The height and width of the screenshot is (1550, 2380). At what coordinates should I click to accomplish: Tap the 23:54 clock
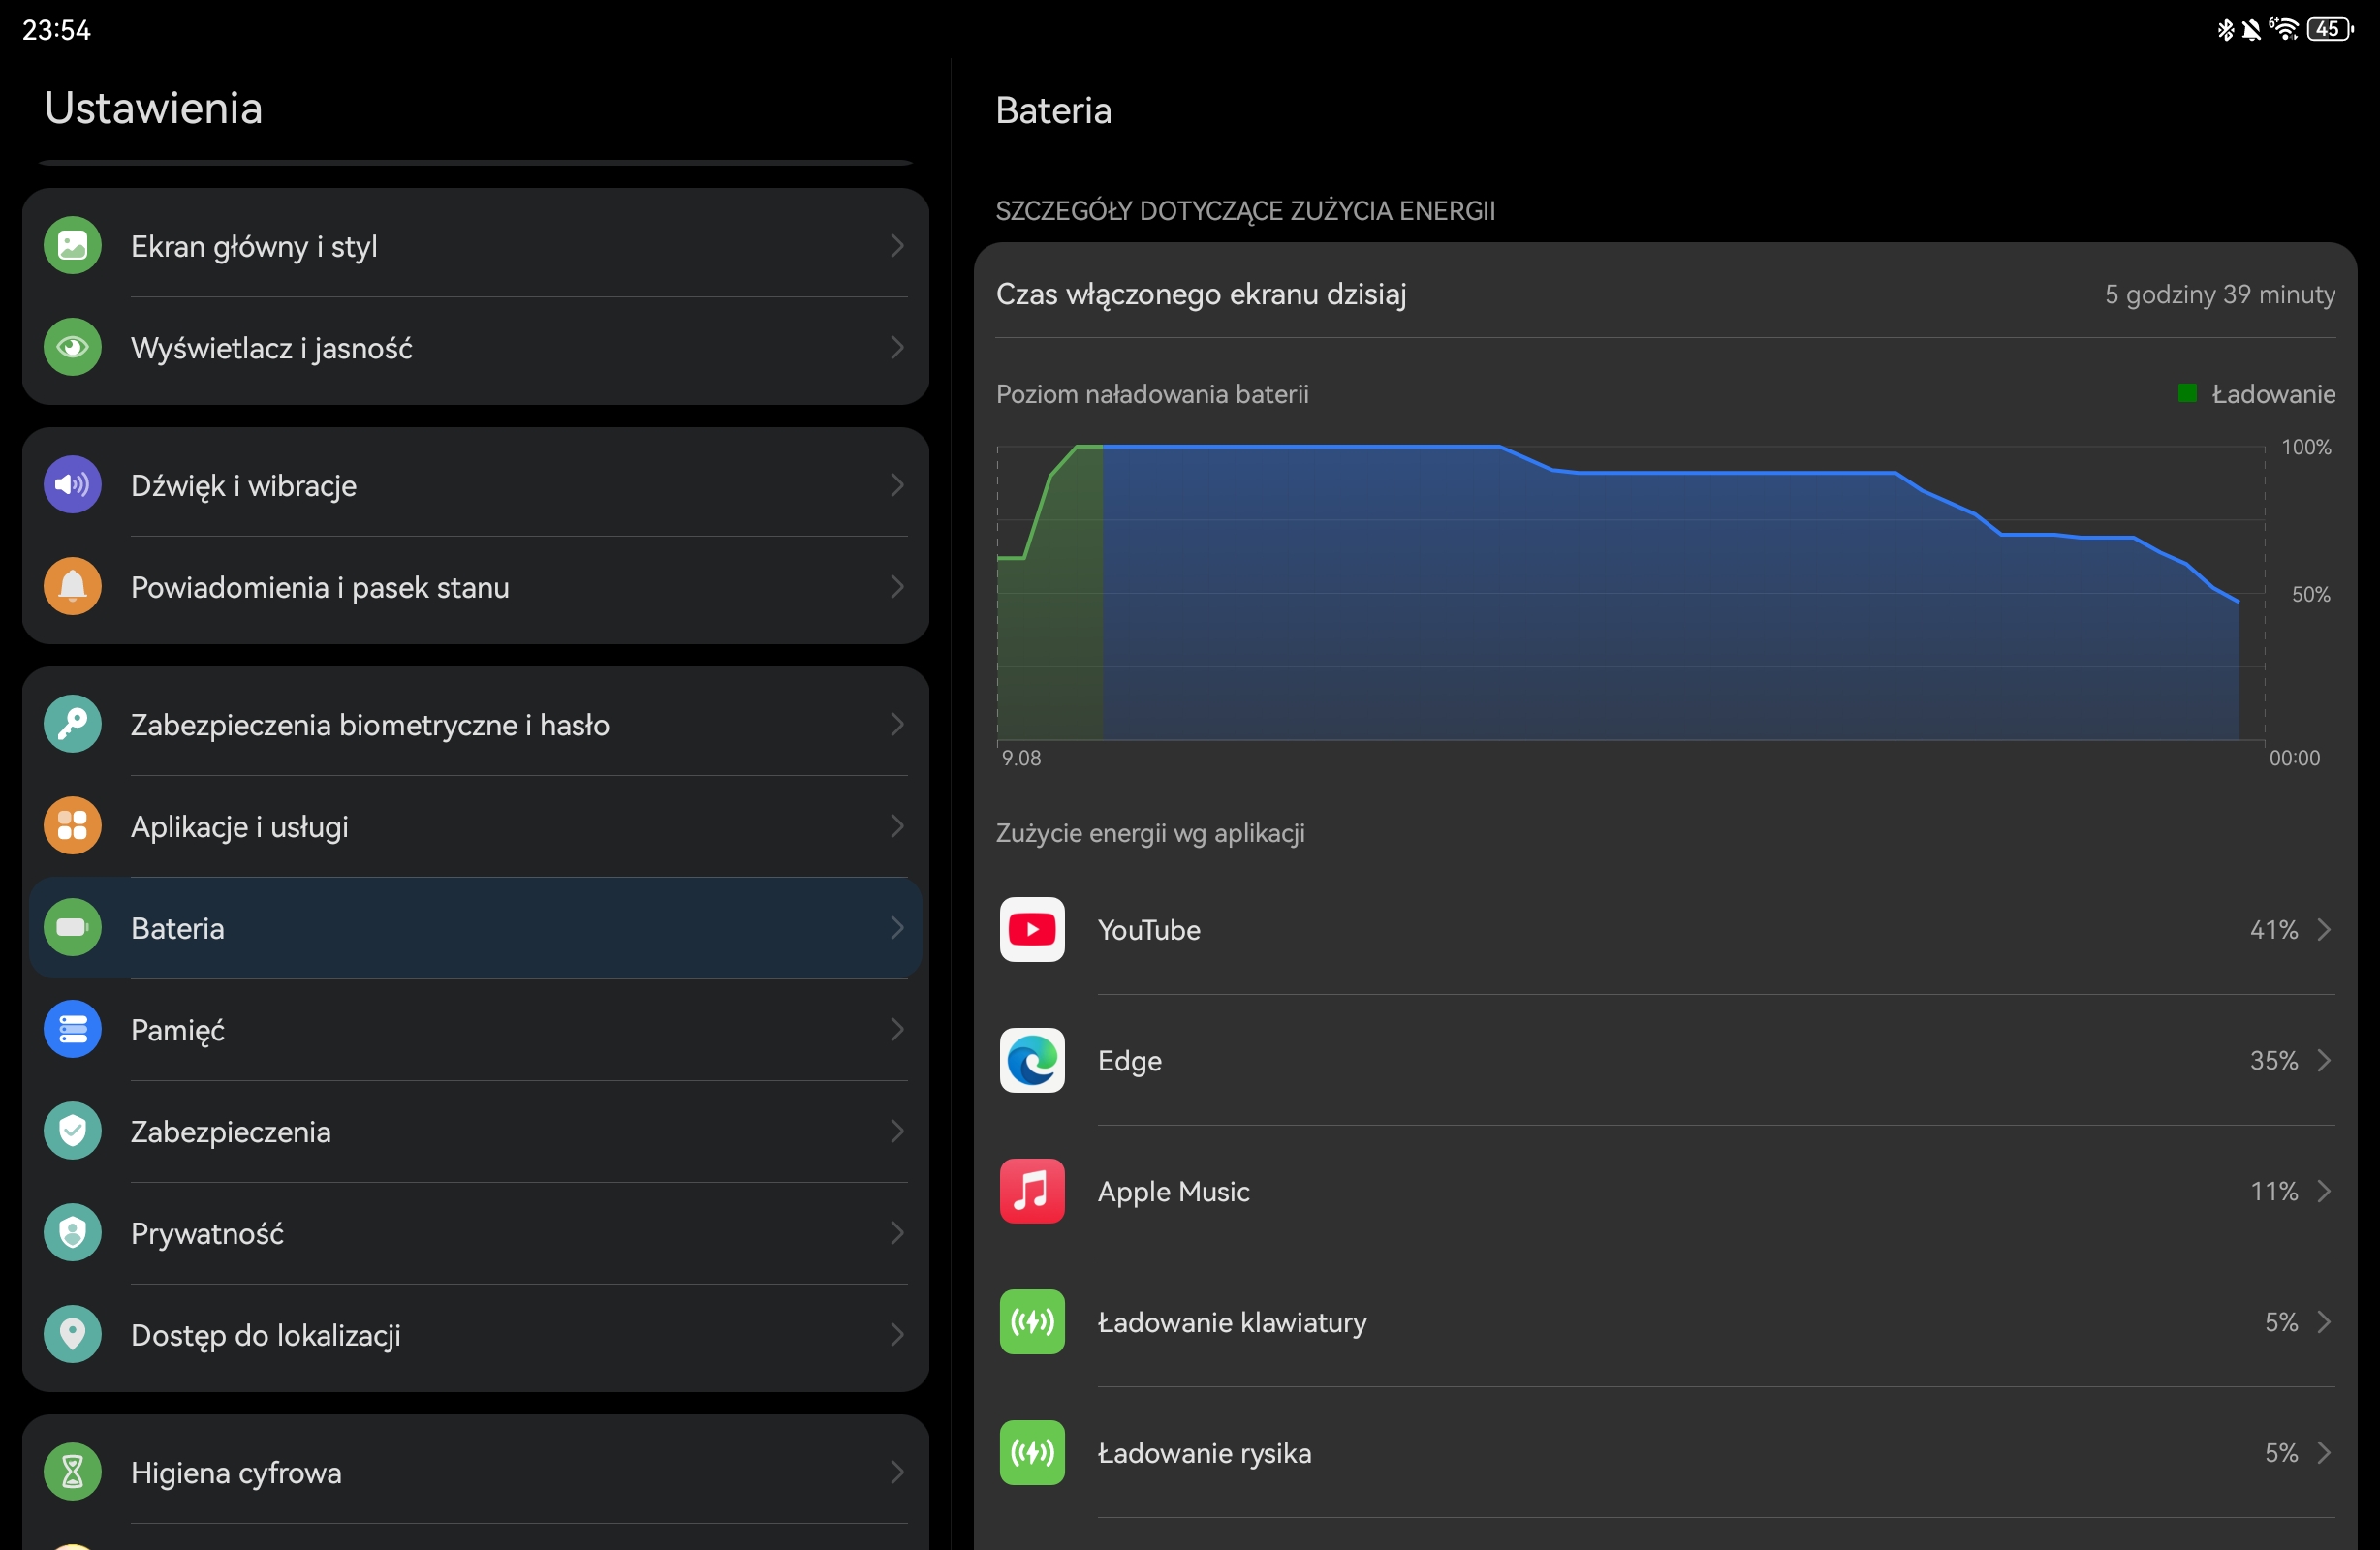click(57, 30)
